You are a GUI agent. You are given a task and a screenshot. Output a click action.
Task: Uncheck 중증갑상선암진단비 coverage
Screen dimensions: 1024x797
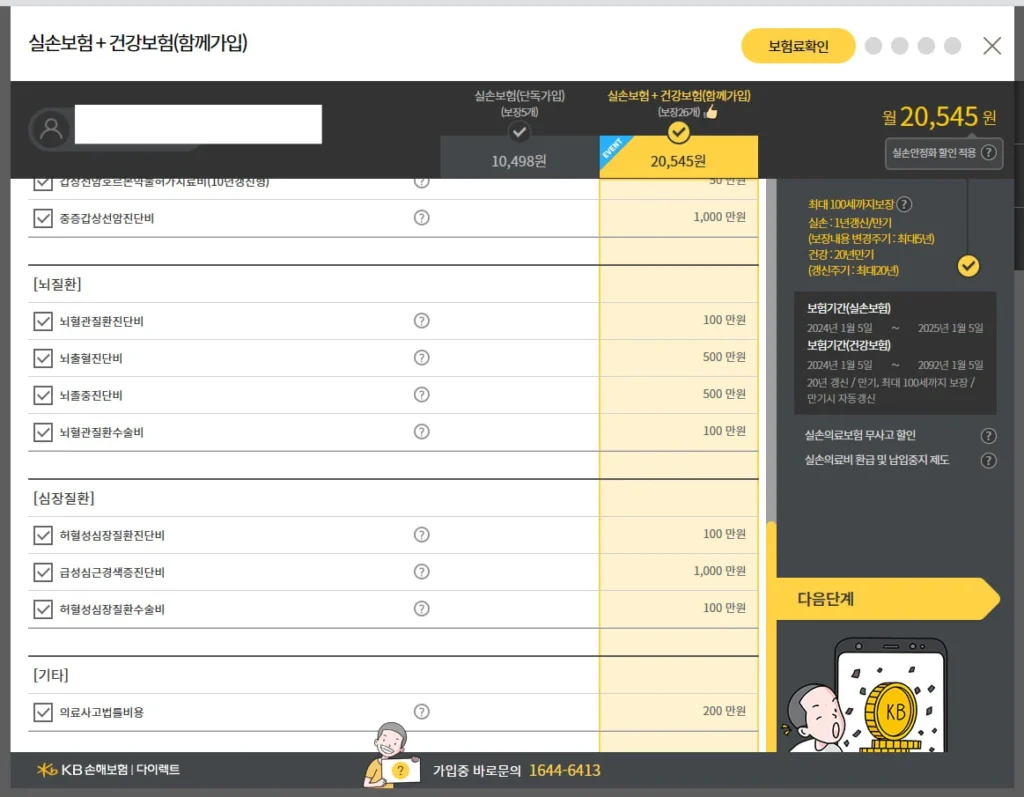[x=43, y=218]
